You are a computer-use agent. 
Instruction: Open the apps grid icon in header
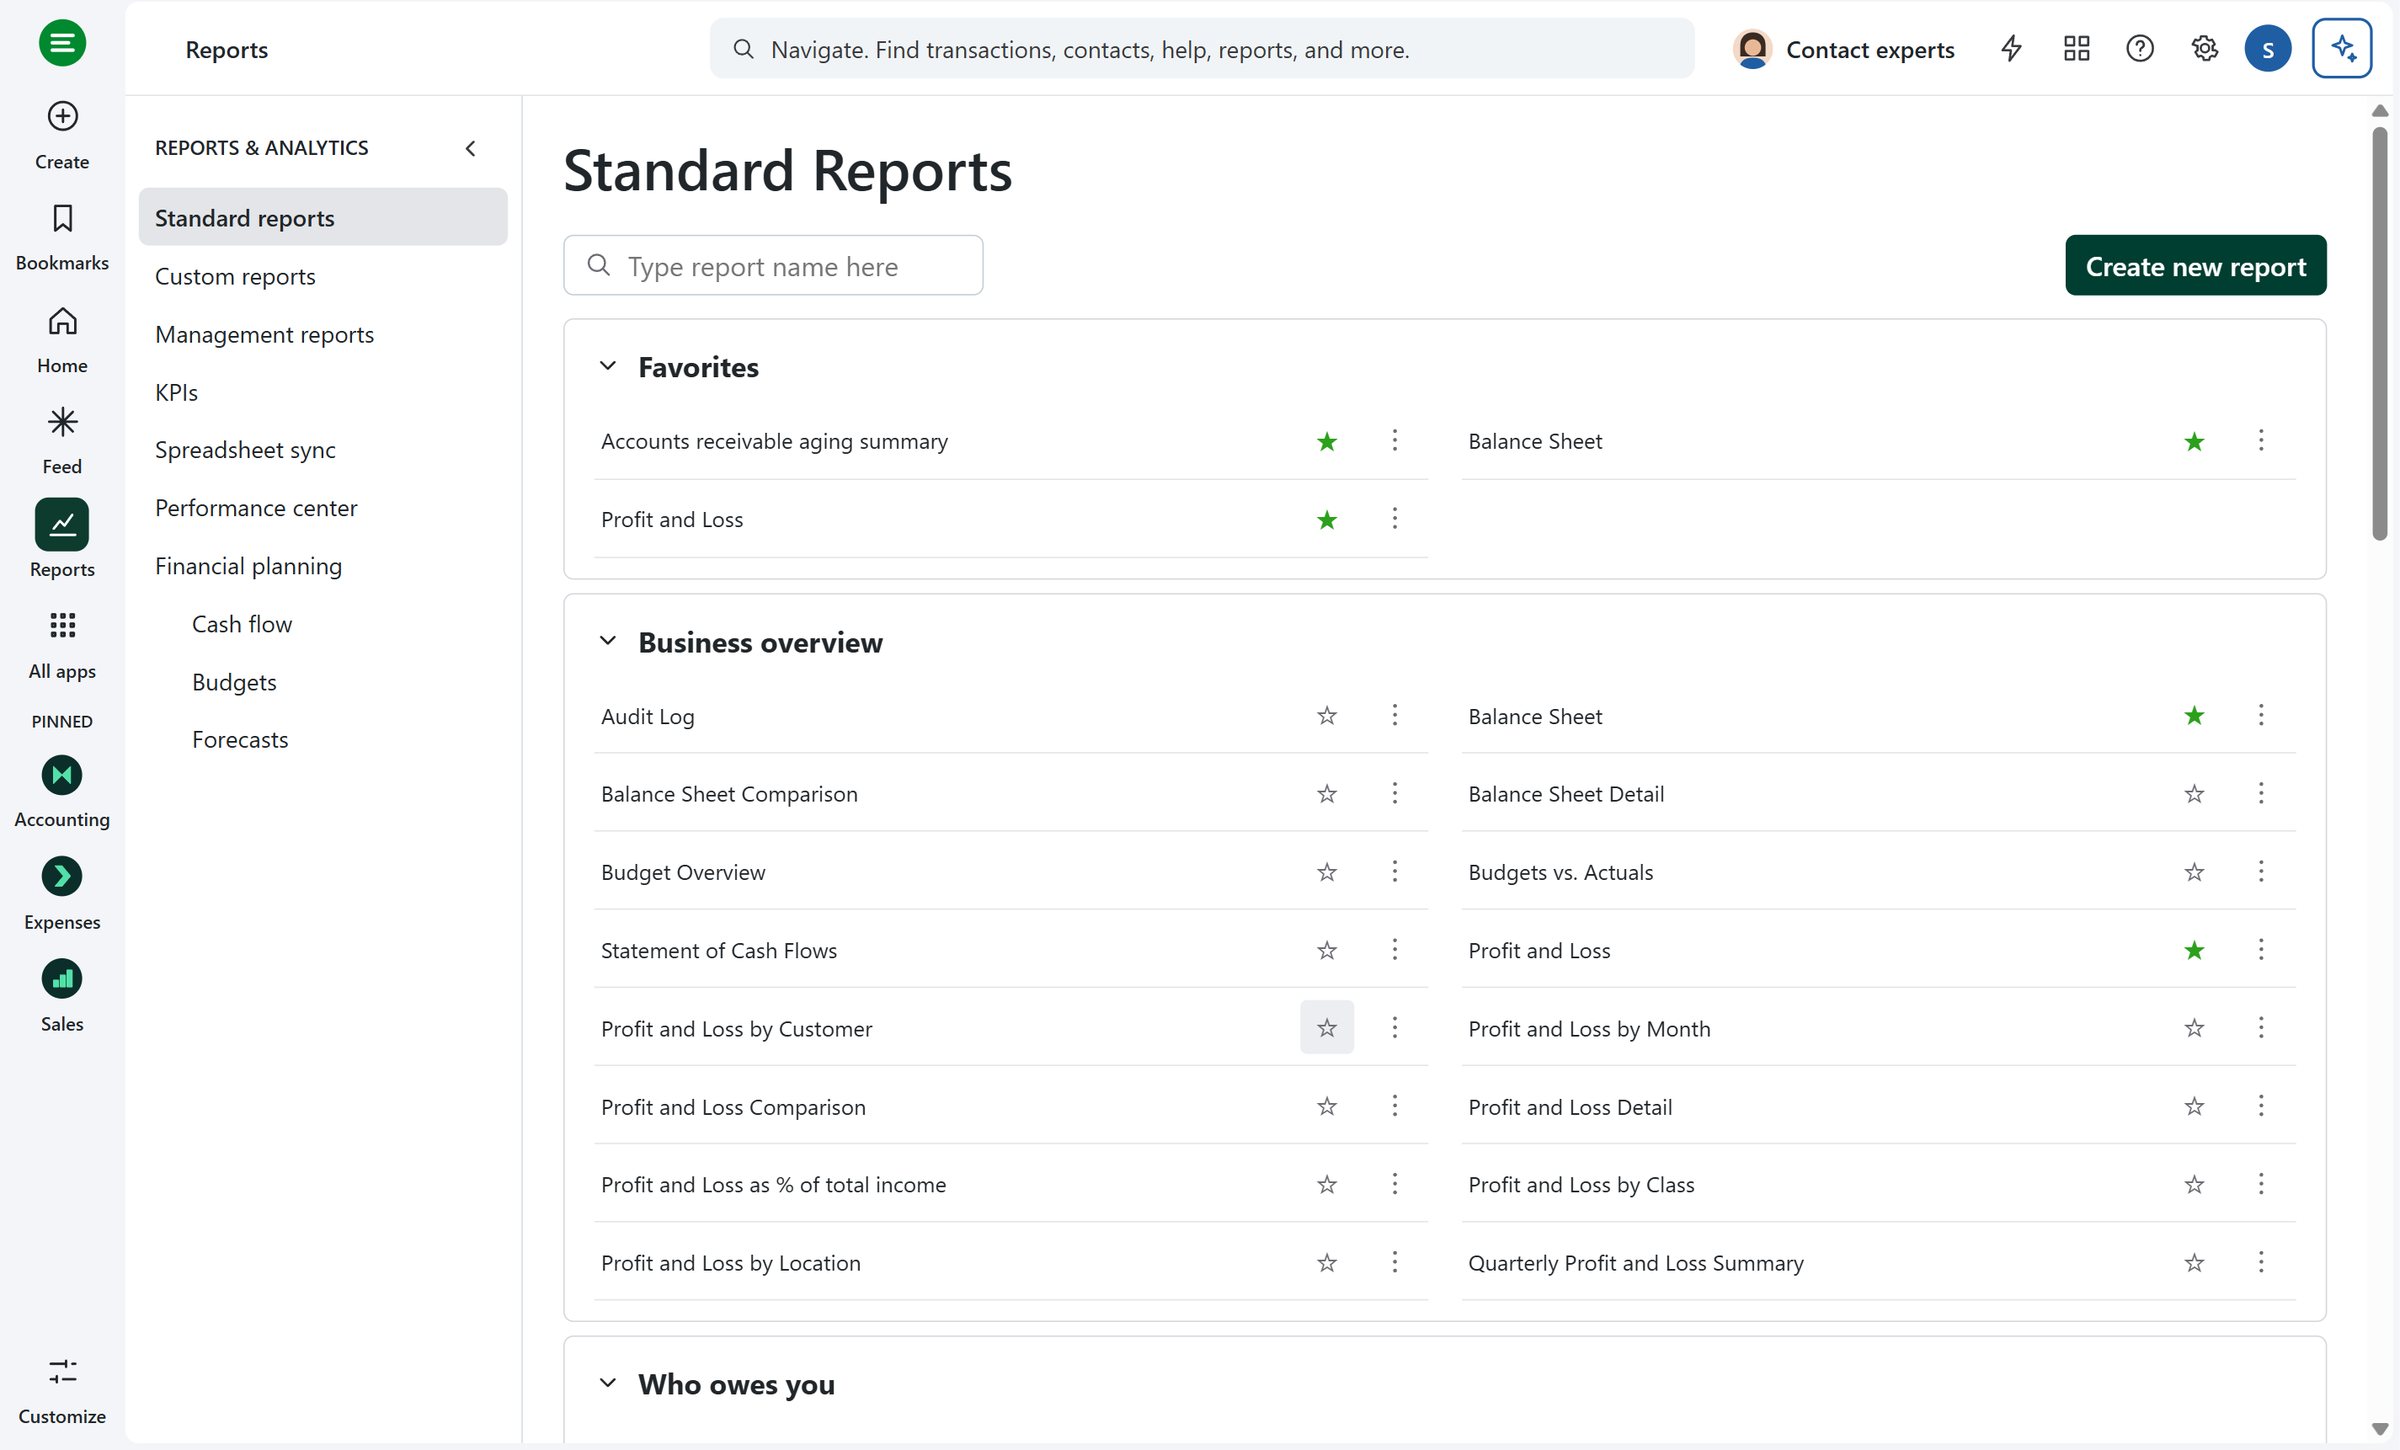tap(2077, 48)
